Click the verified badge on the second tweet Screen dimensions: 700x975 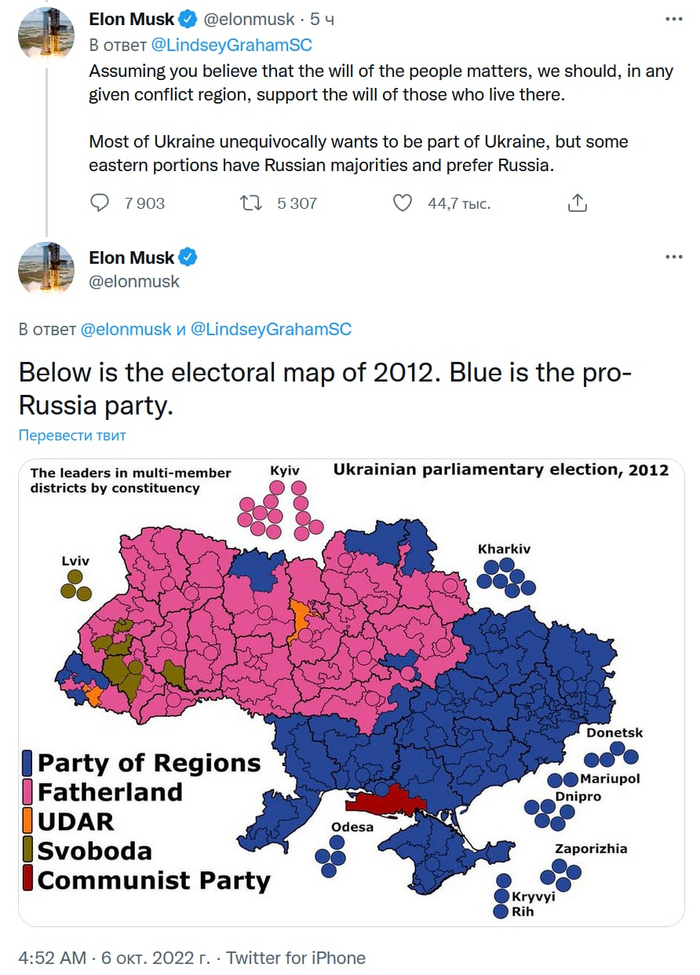click(186, 257)
